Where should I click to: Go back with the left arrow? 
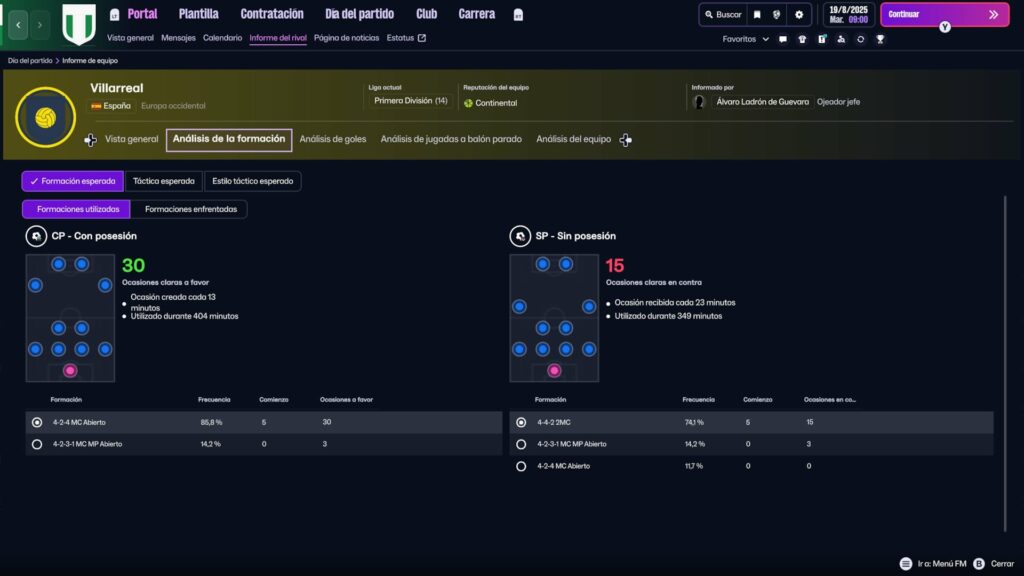[x=18, y=24]
